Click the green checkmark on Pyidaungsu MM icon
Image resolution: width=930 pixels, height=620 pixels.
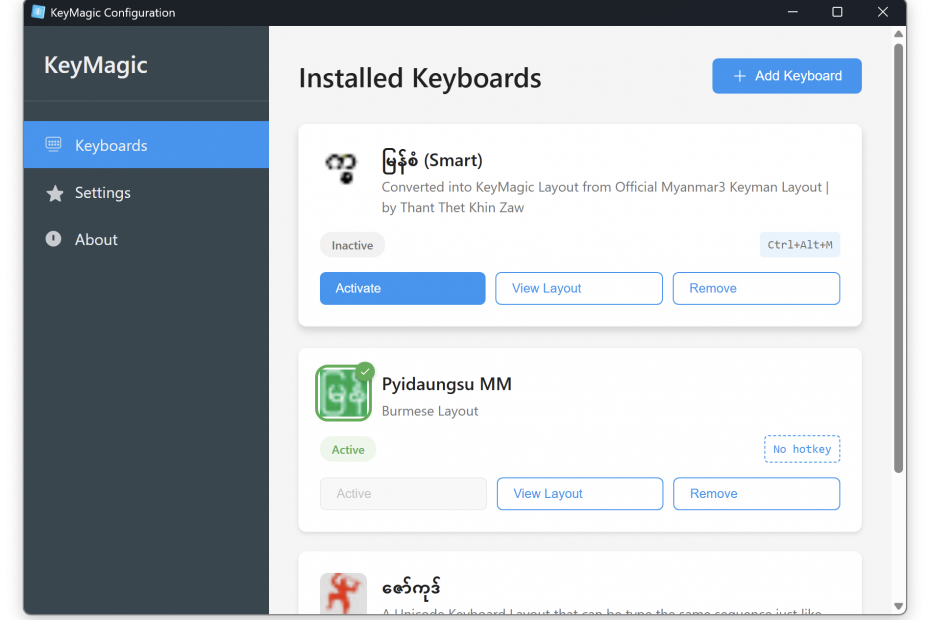coord(365,371)
